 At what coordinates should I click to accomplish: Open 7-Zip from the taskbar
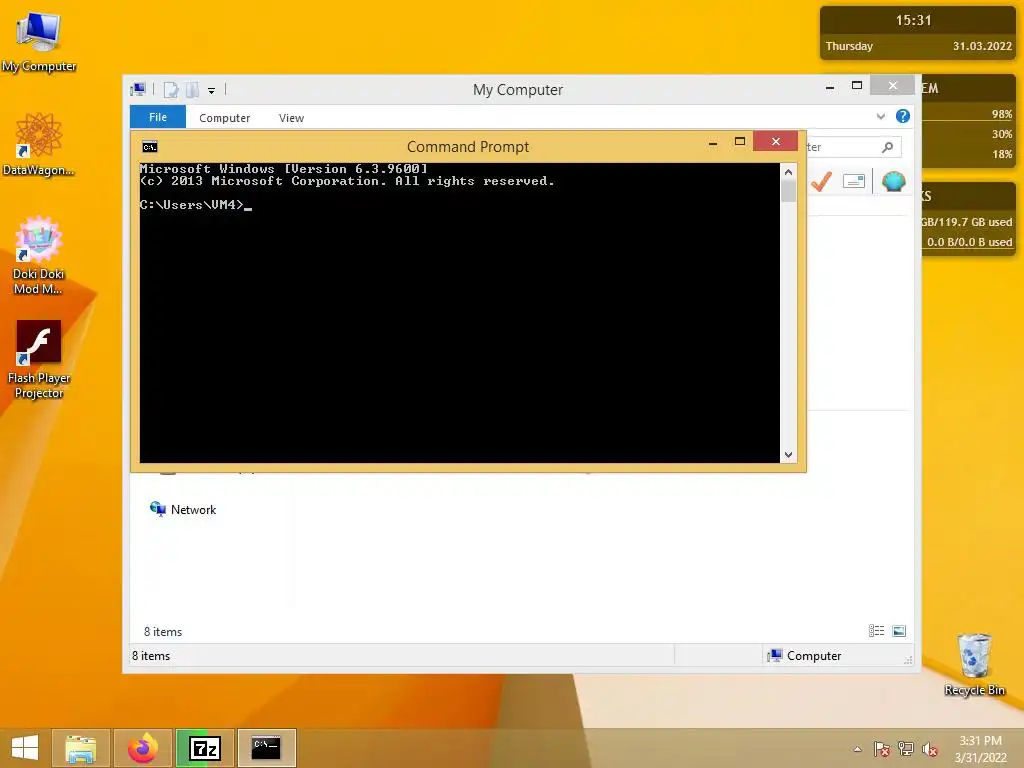(204, 748)
